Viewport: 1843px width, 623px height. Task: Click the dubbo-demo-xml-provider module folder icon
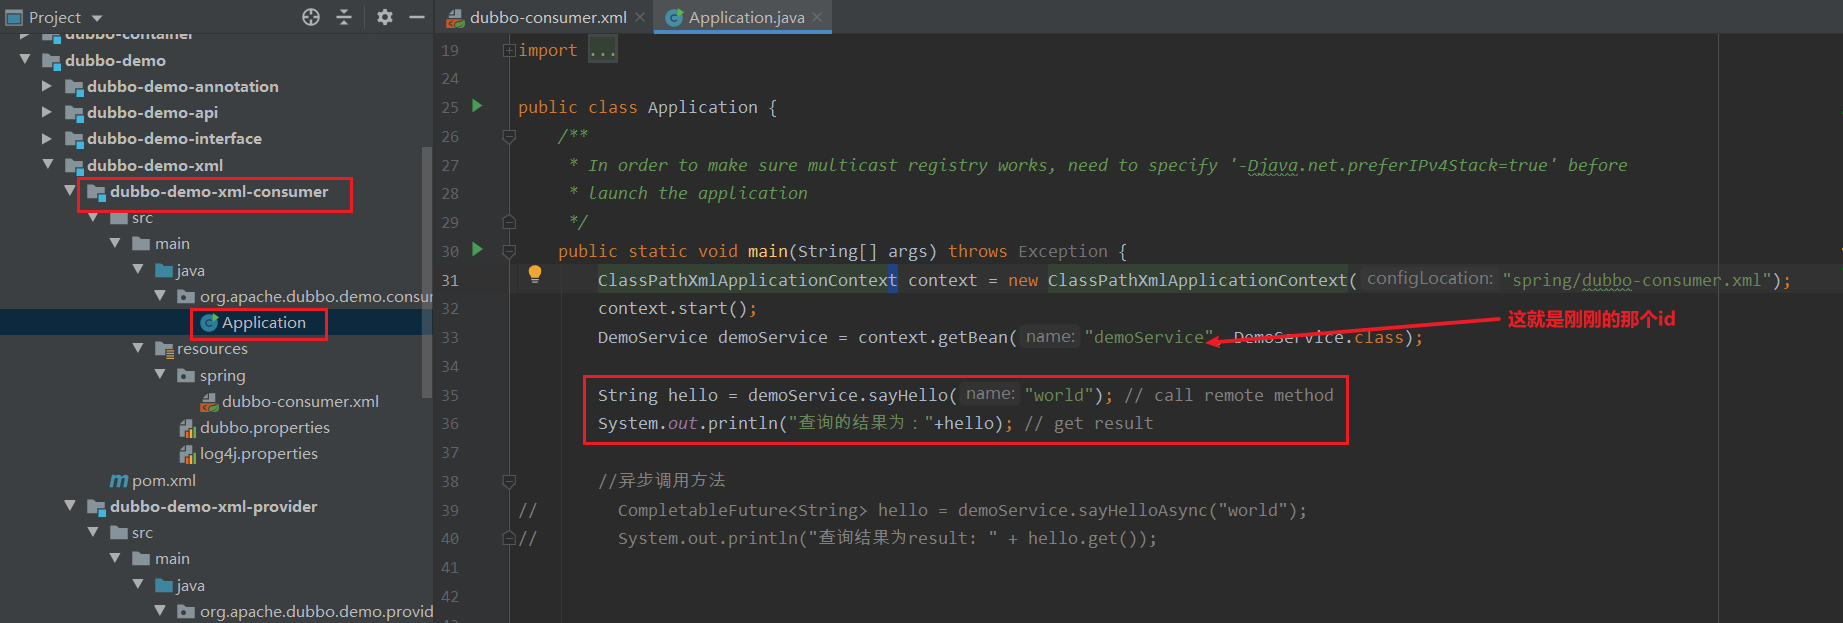coord(96,507)
